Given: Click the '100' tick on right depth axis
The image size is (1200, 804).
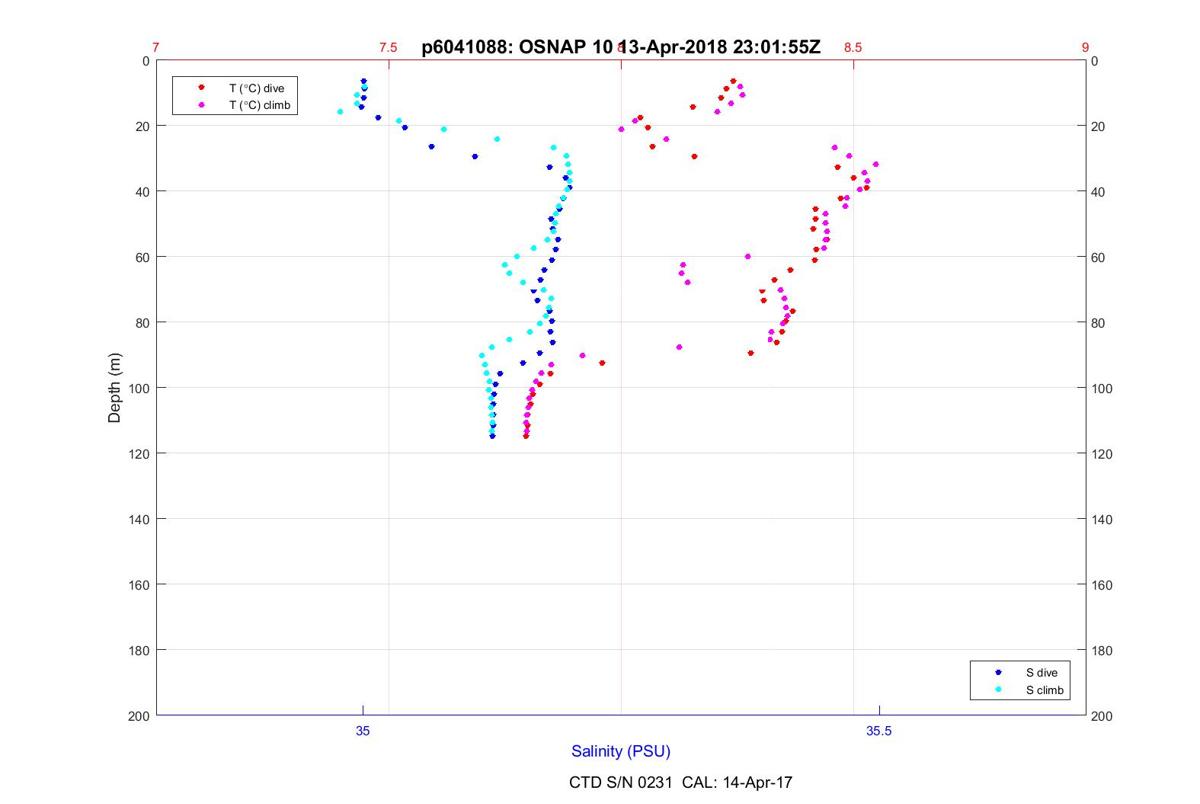Looking at the screenshot, I should (x=1104, y=388).
